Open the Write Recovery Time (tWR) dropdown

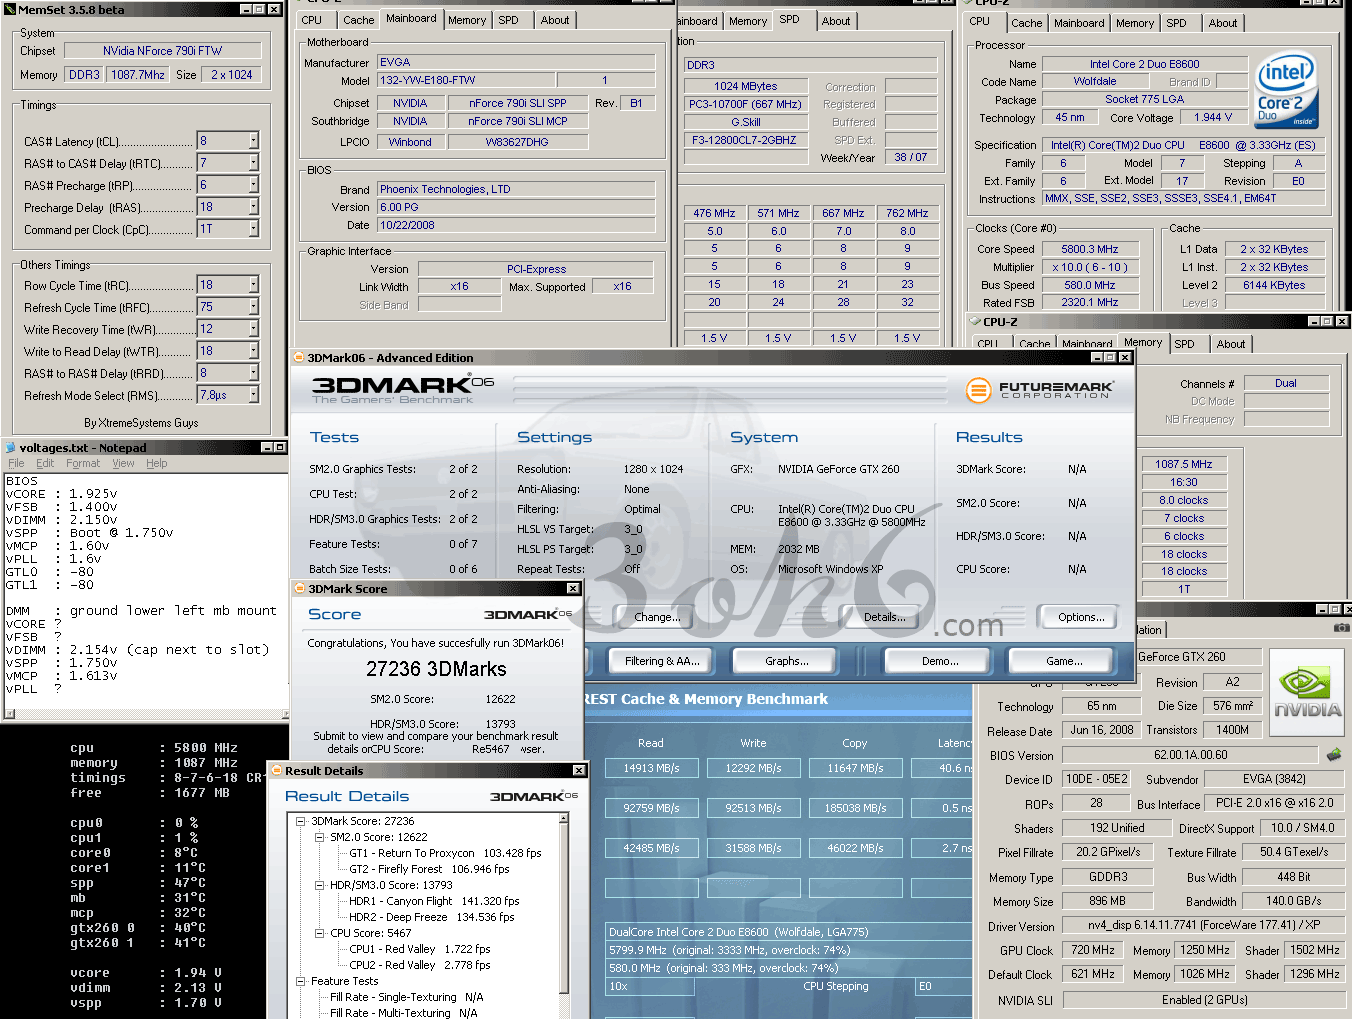click(253, 329)
